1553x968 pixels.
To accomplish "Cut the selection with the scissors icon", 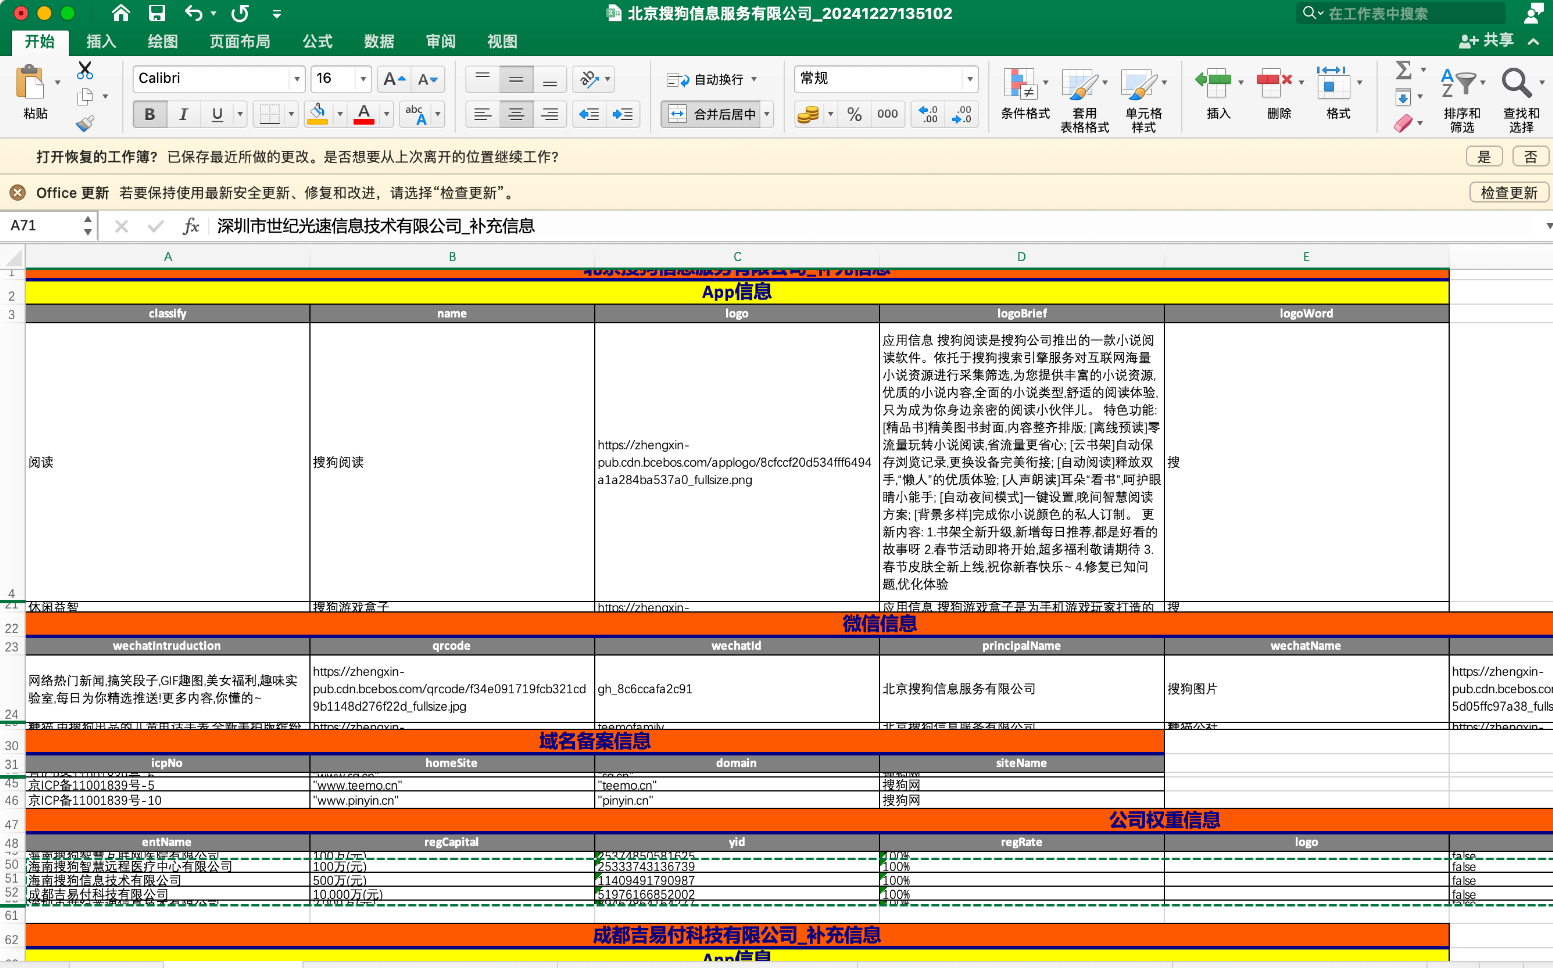I will (85, 70).
